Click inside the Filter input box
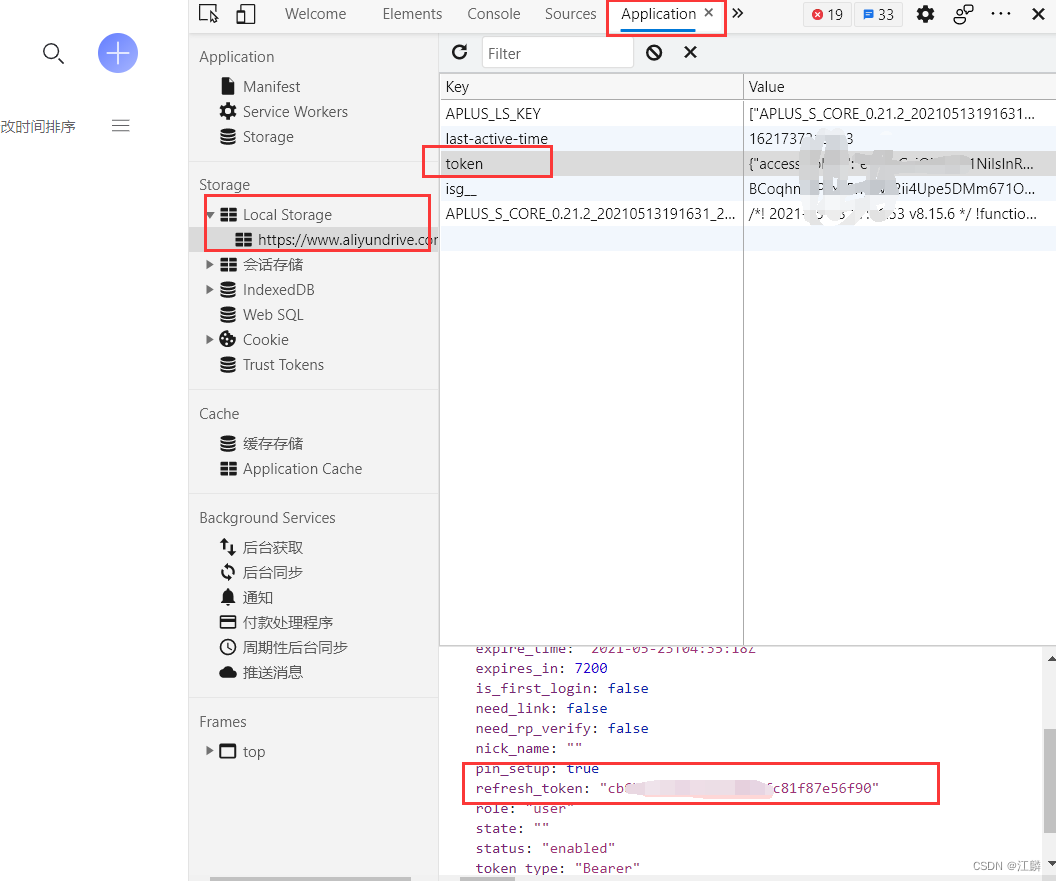 [557, 52]
